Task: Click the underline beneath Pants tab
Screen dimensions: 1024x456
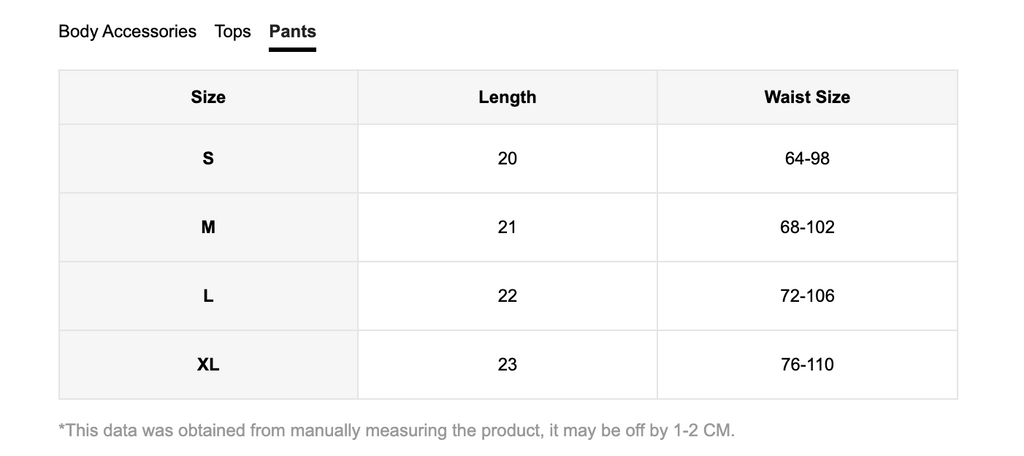Action: [x=293, y=49]
